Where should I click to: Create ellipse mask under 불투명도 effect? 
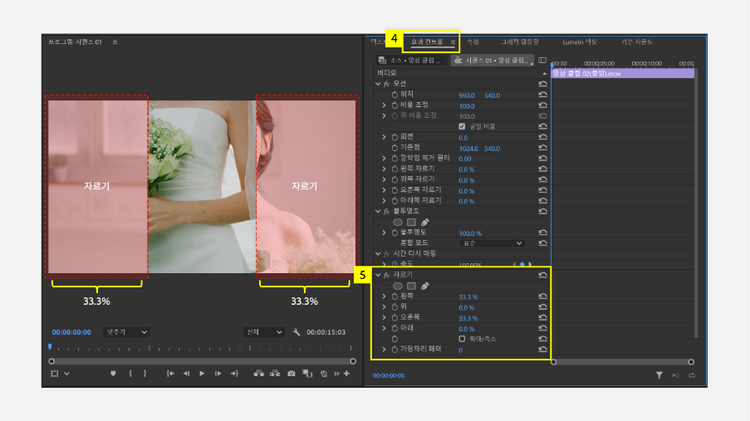[397, 222]
